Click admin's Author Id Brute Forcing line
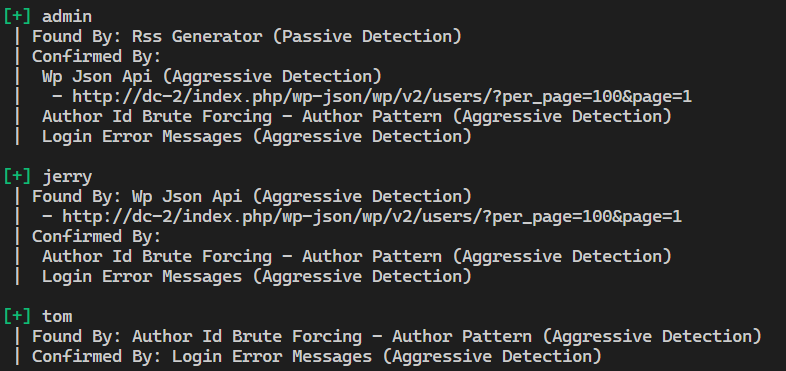 (356, 116)
